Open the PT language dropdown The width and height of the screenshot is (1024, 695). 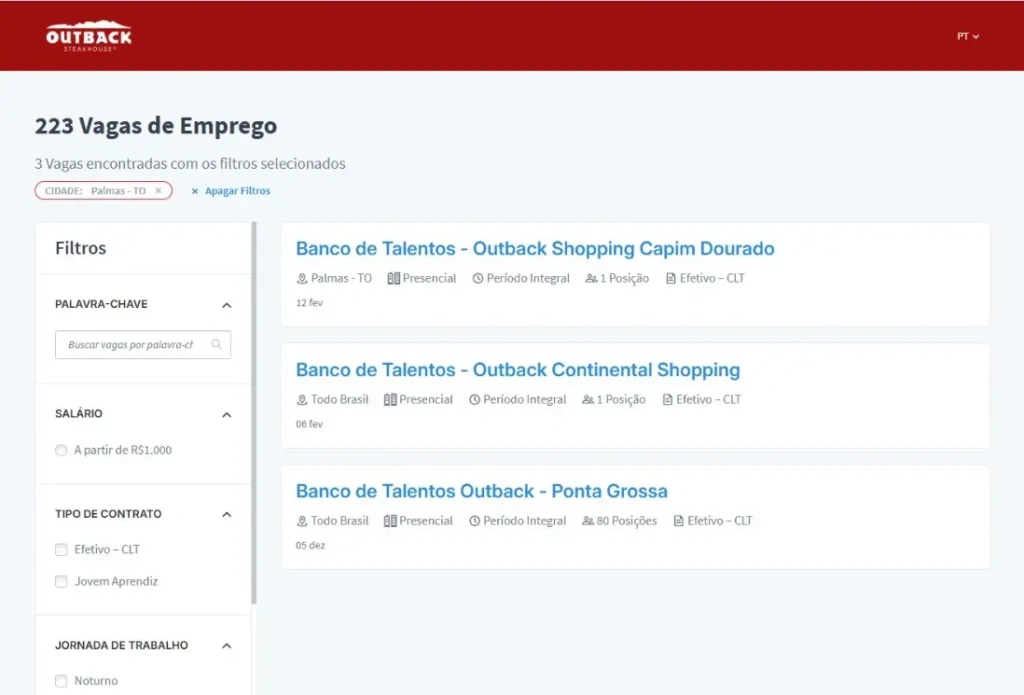click(967, 36)
